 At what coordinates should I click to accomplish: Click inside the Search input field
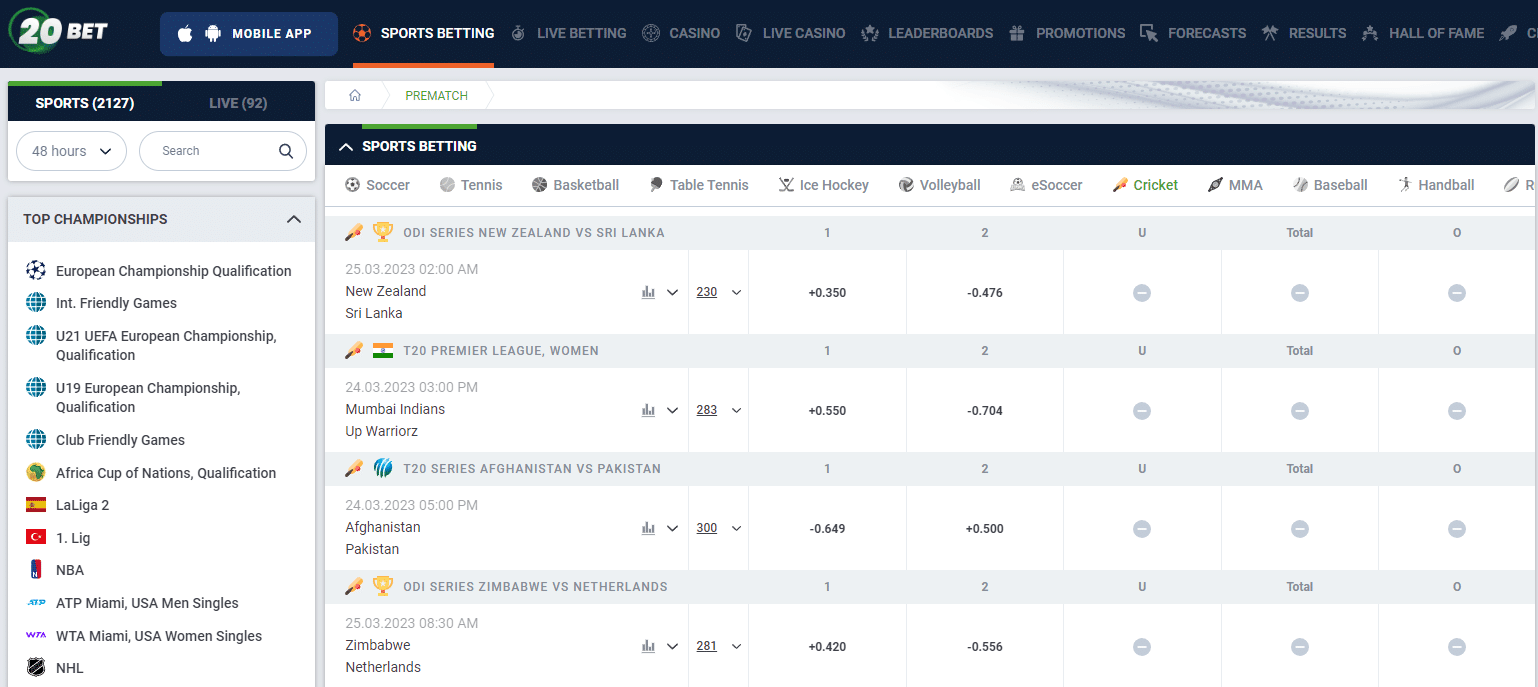[210, 150]
